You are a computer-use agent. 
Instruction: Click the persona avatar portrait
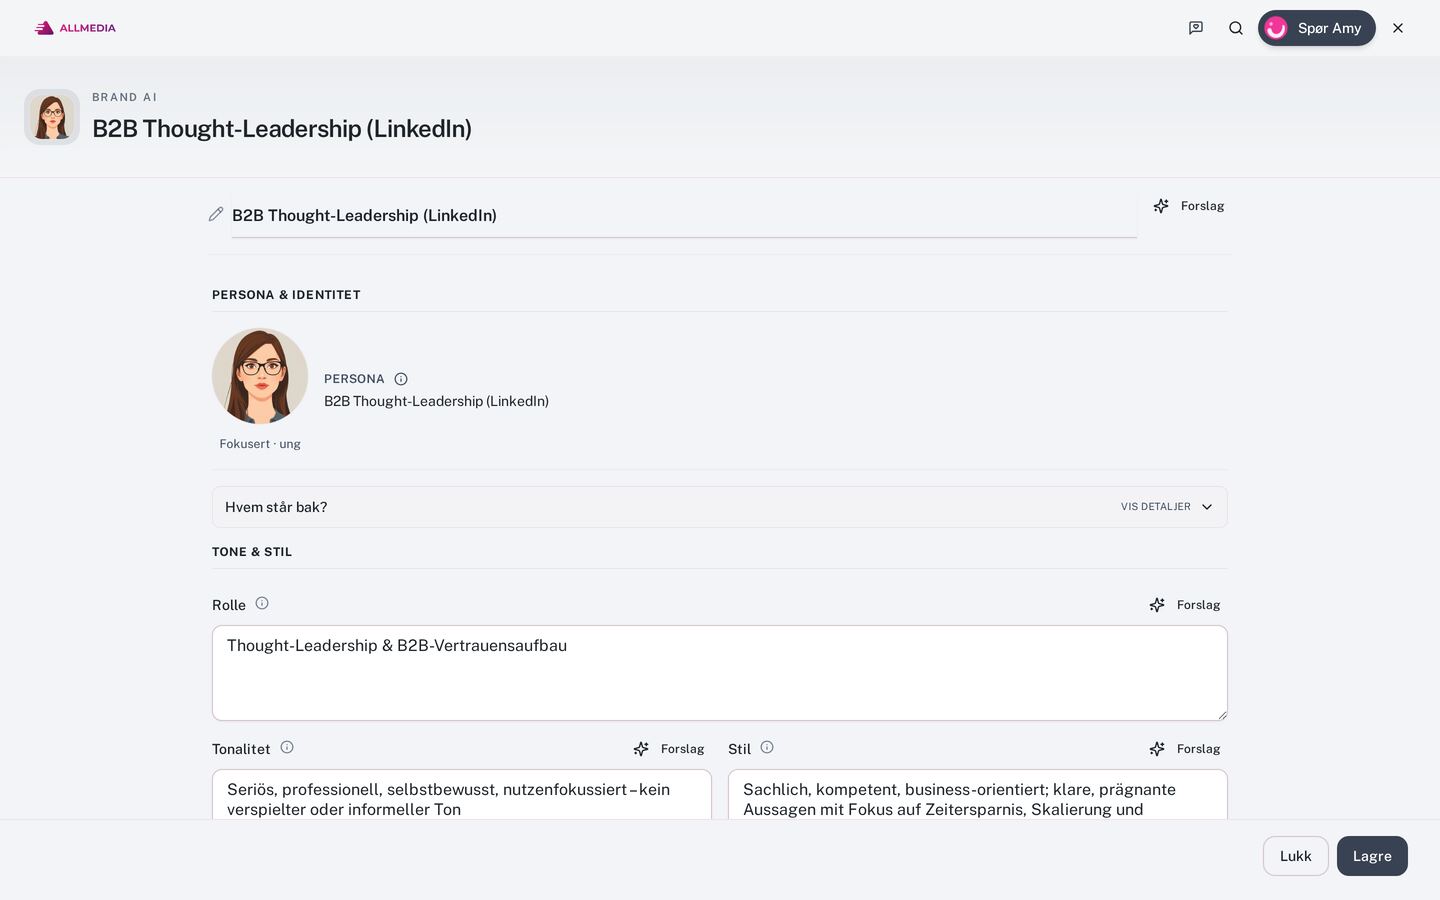pyautogui.click(x=260, y=376)
